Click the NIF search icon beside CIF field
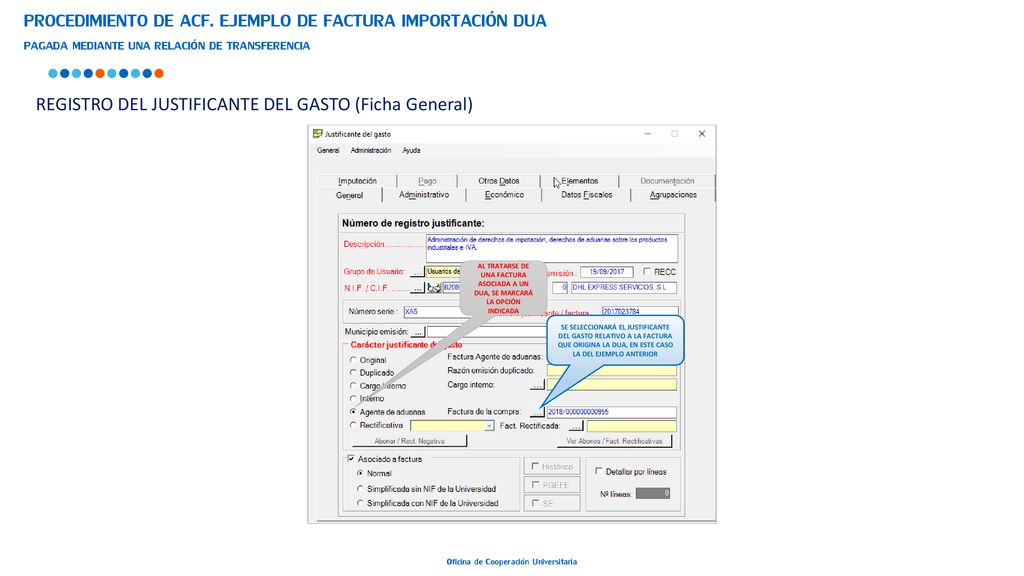 (x=434, y=287)
